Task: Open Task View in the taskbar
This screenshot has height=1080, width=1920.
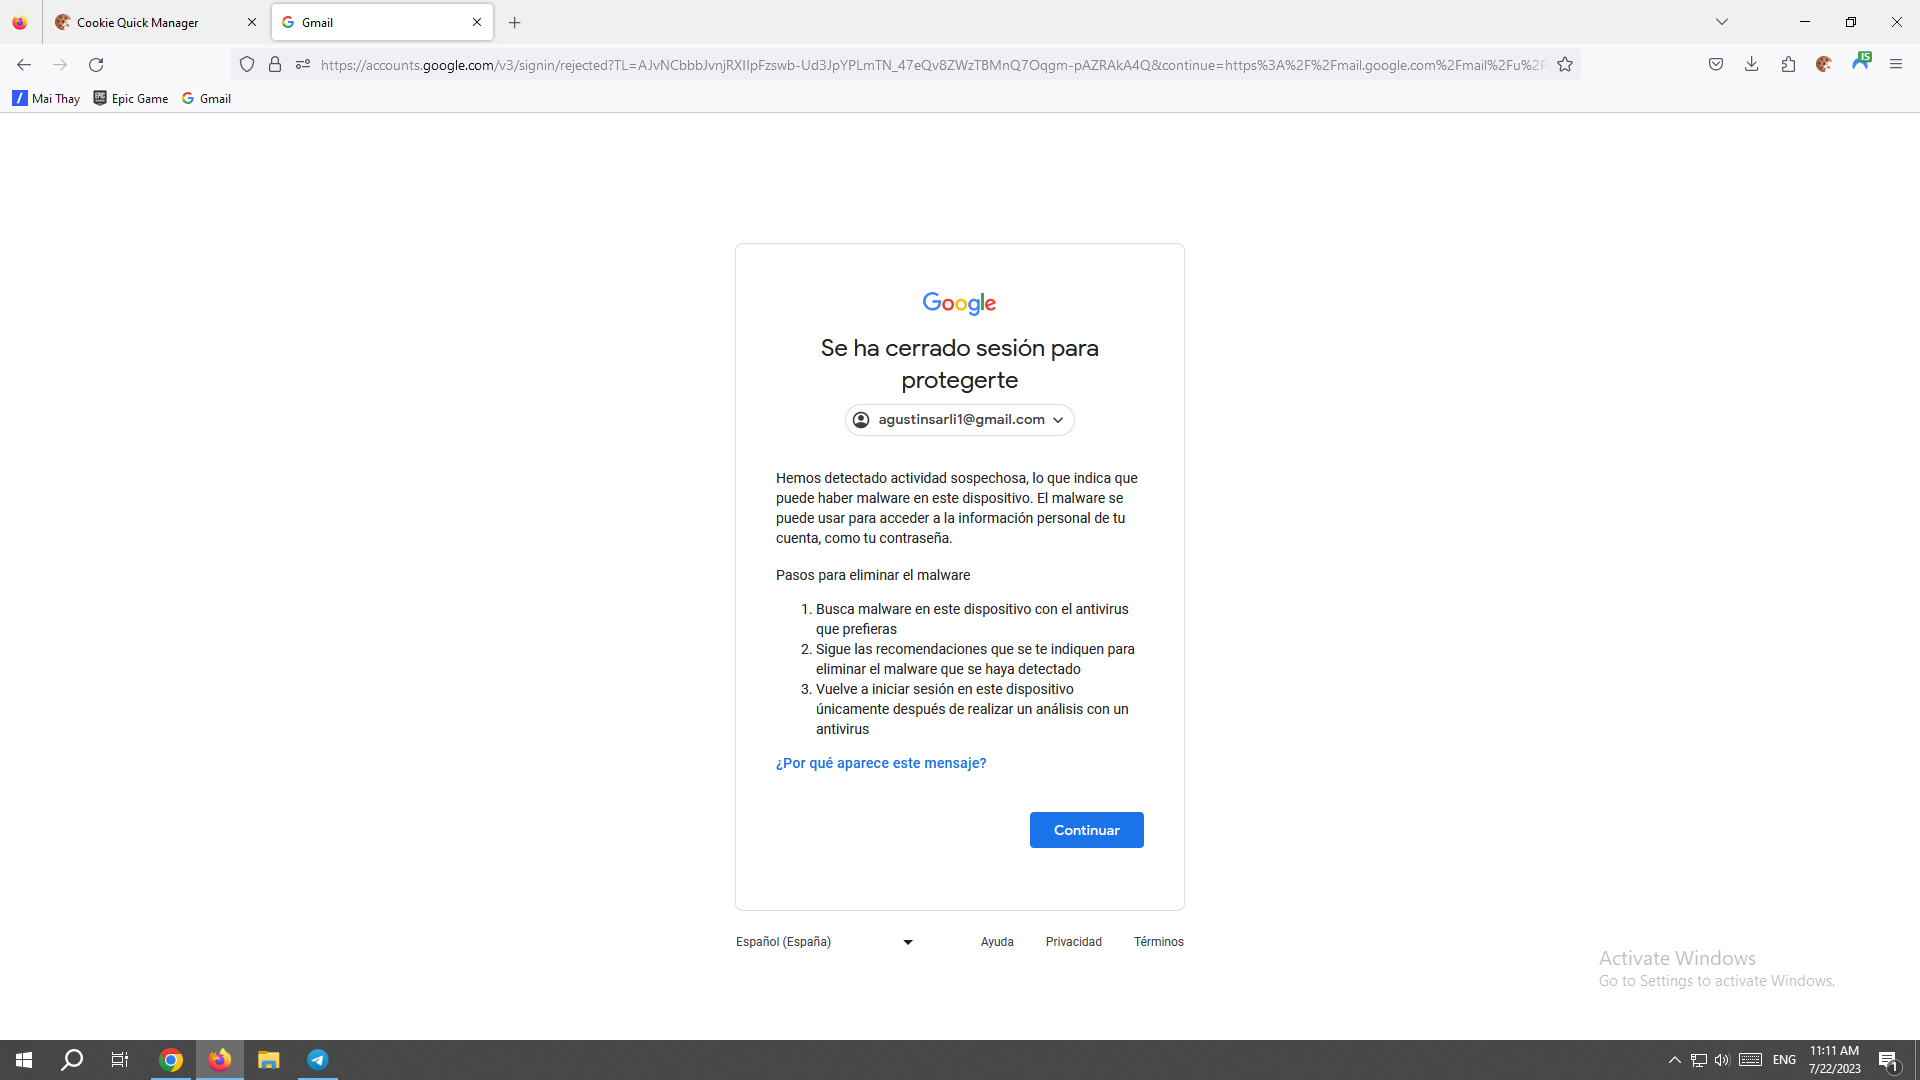Action: coord(120,1060)
